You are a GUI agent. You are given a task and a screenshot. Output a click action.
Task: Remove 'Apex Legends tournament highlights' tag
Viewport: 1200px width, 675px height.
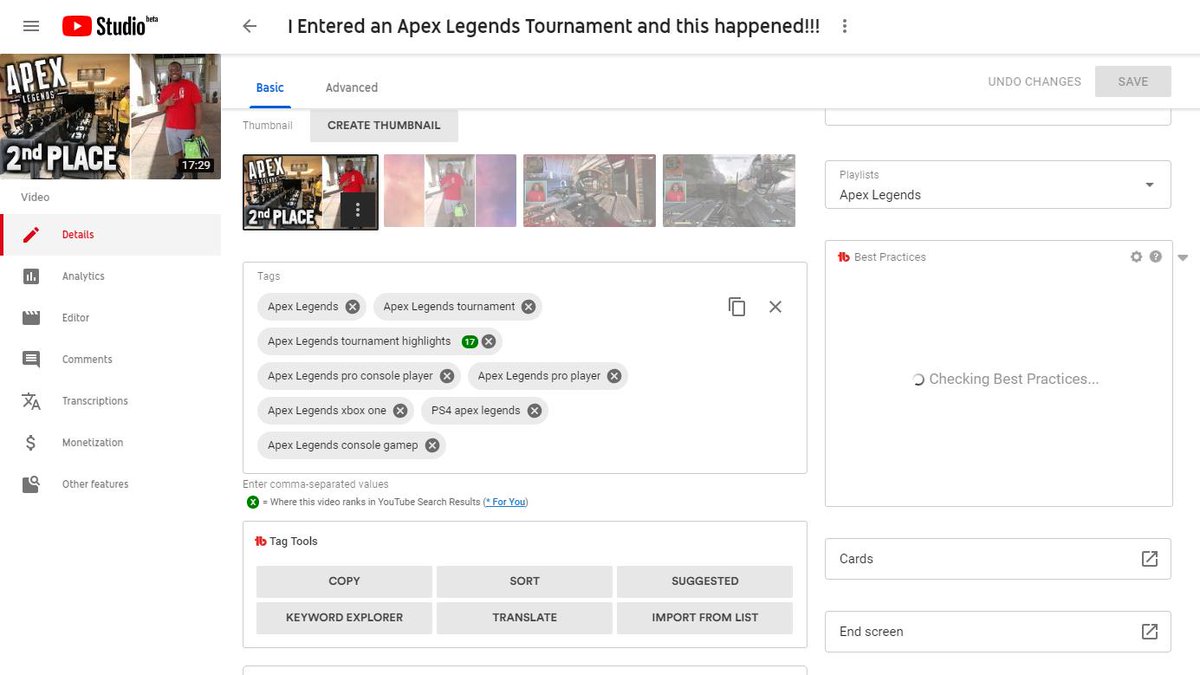(x=489, y=341)
